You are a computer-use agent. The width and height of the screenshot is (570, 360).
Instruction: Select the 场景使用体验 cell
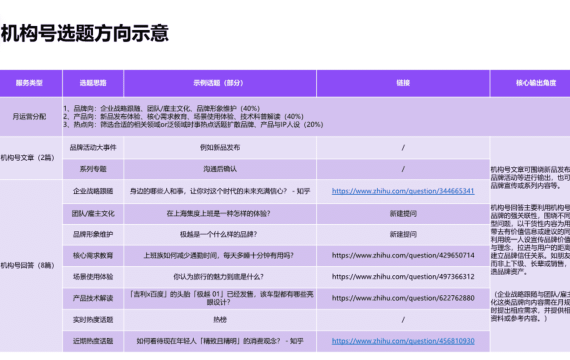click(93, 277)
